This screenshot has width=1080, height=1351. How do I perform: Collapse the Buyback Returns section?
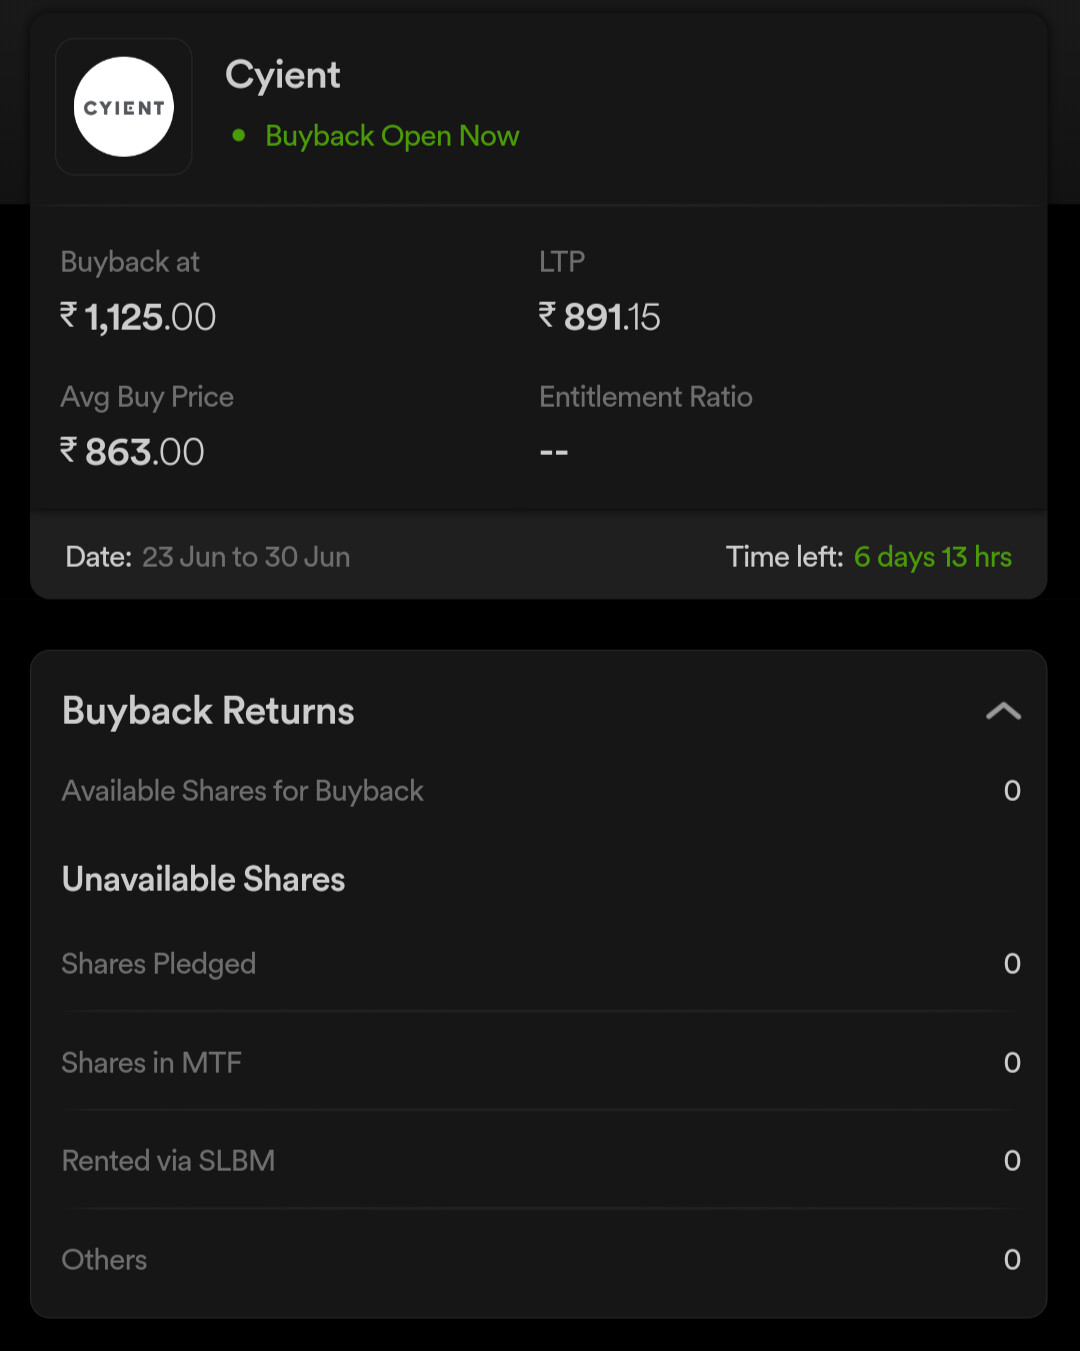1003,711
